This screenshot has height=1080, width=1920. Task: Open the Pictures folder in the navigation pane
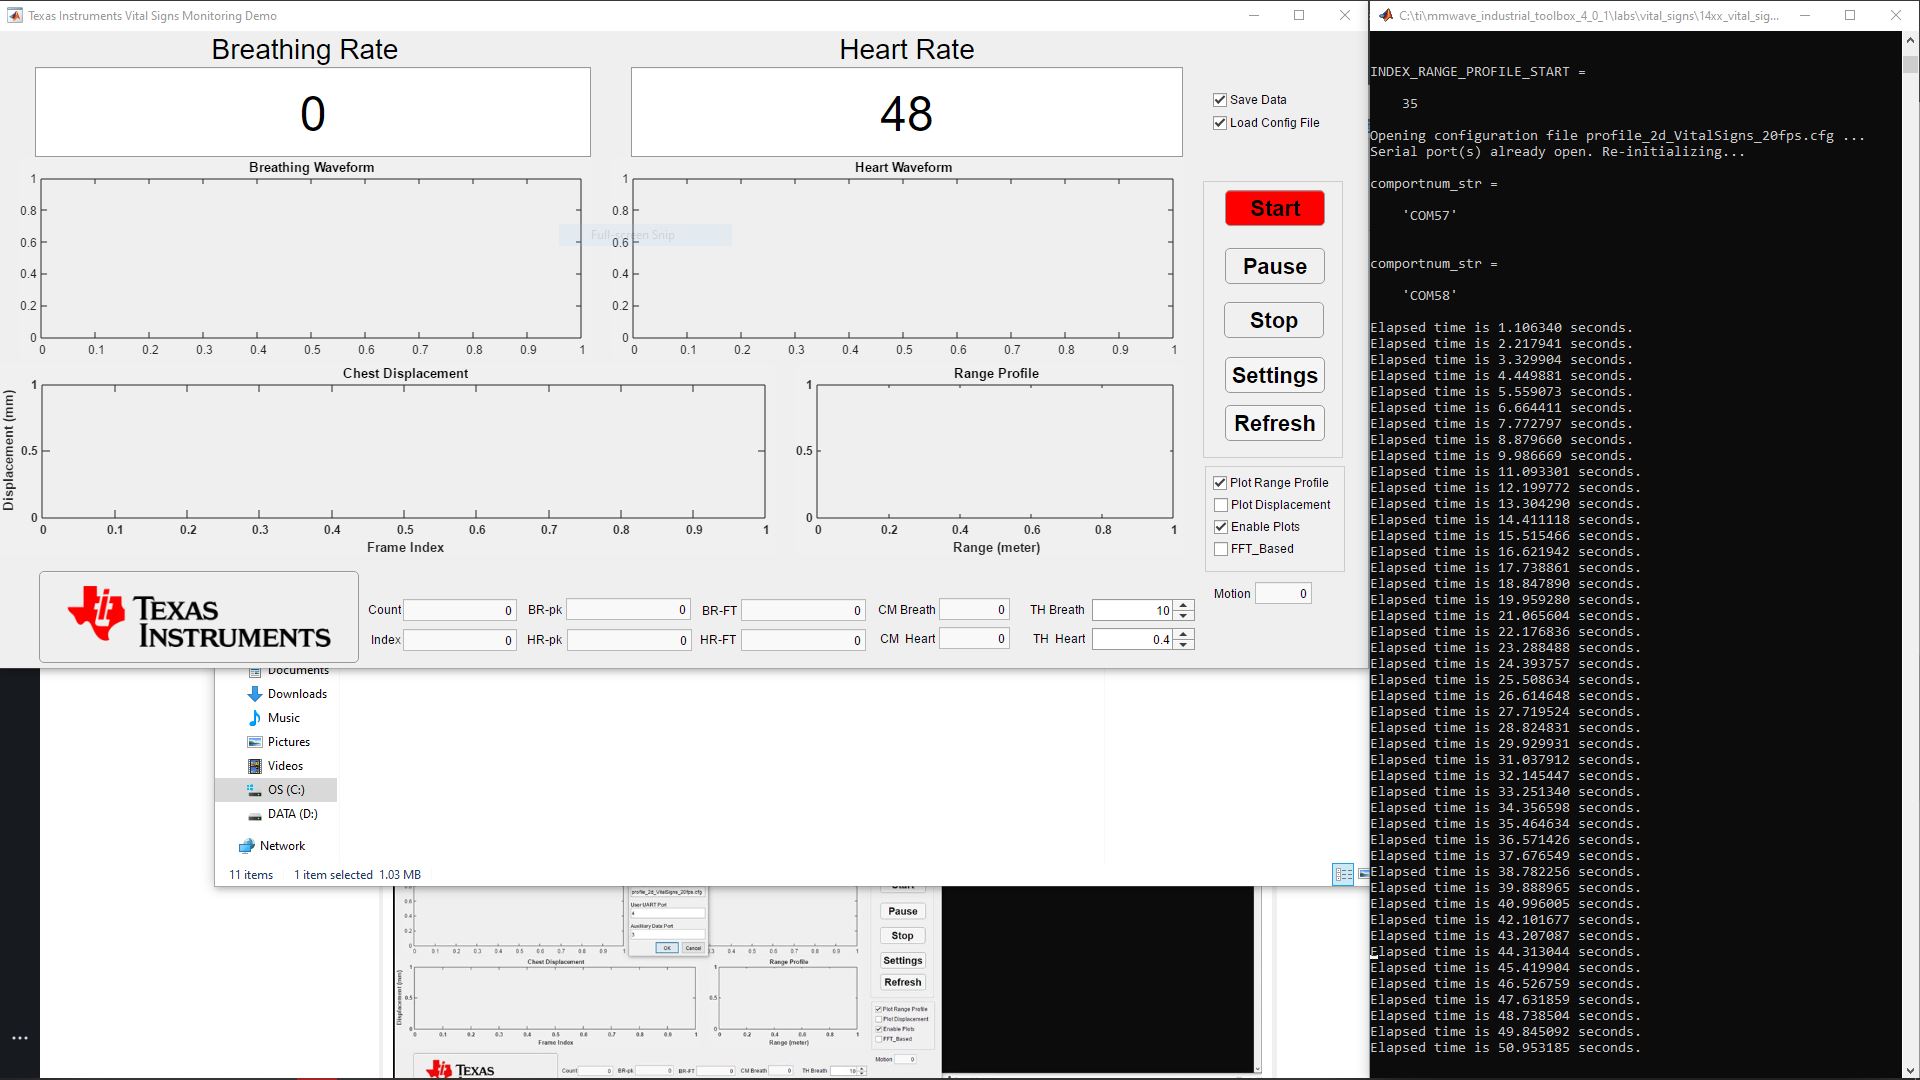click(257, 741)
